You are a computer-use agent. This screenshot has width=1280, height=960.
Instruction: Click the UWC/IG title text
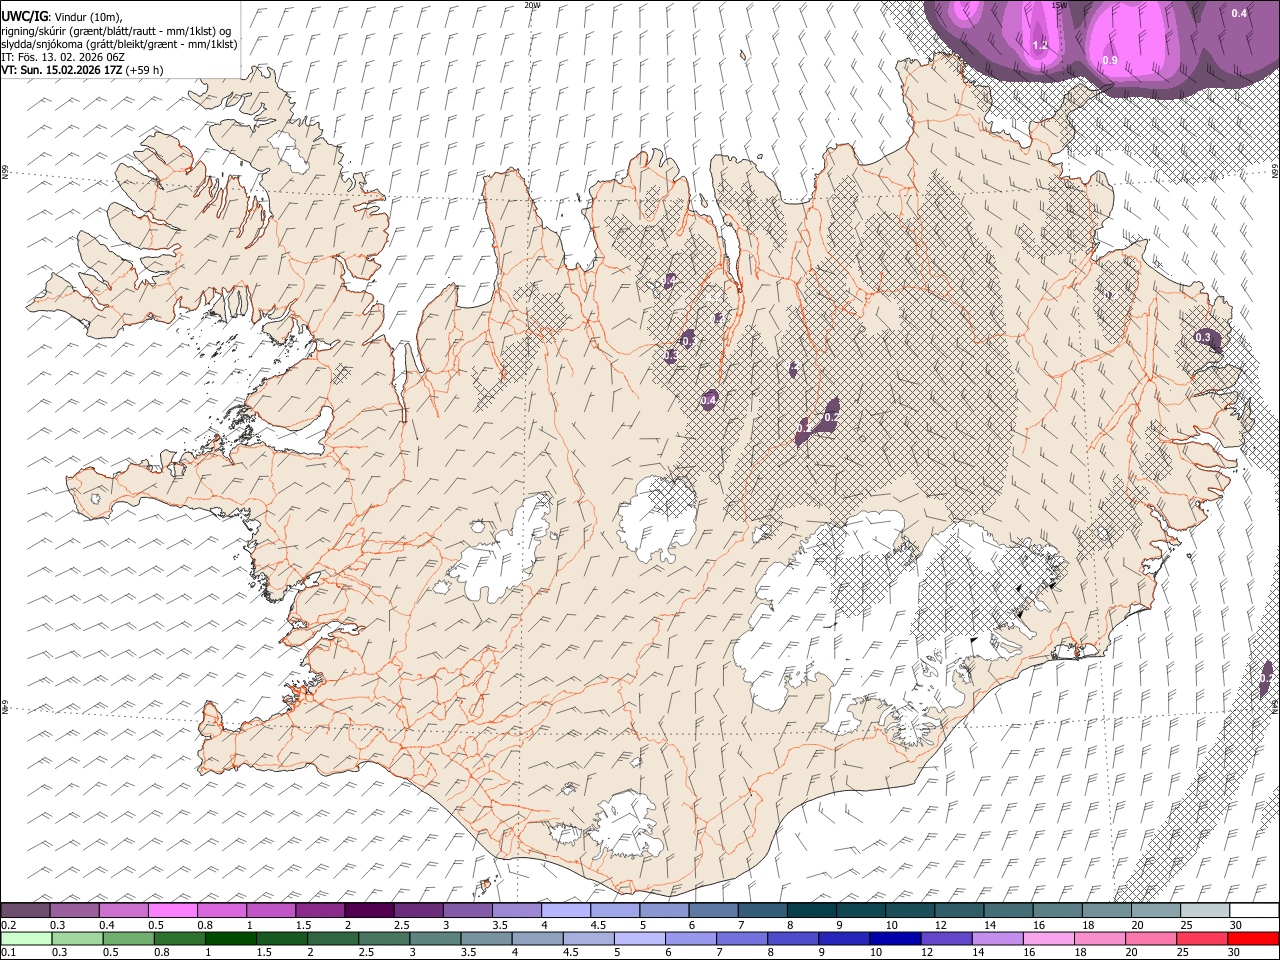click(25, 17)
